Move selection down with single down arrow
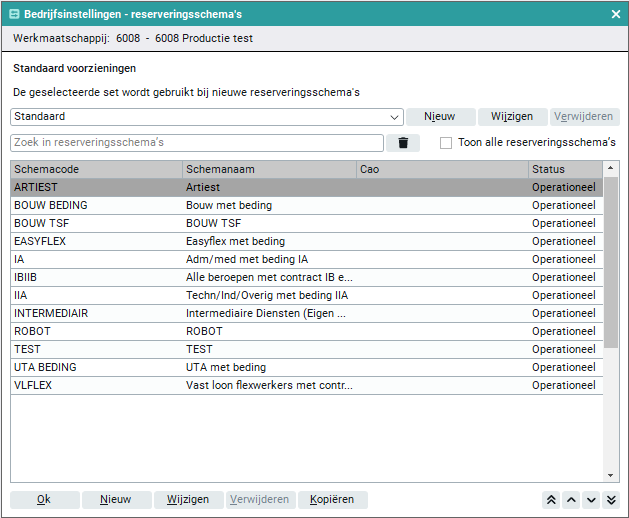 591,500
